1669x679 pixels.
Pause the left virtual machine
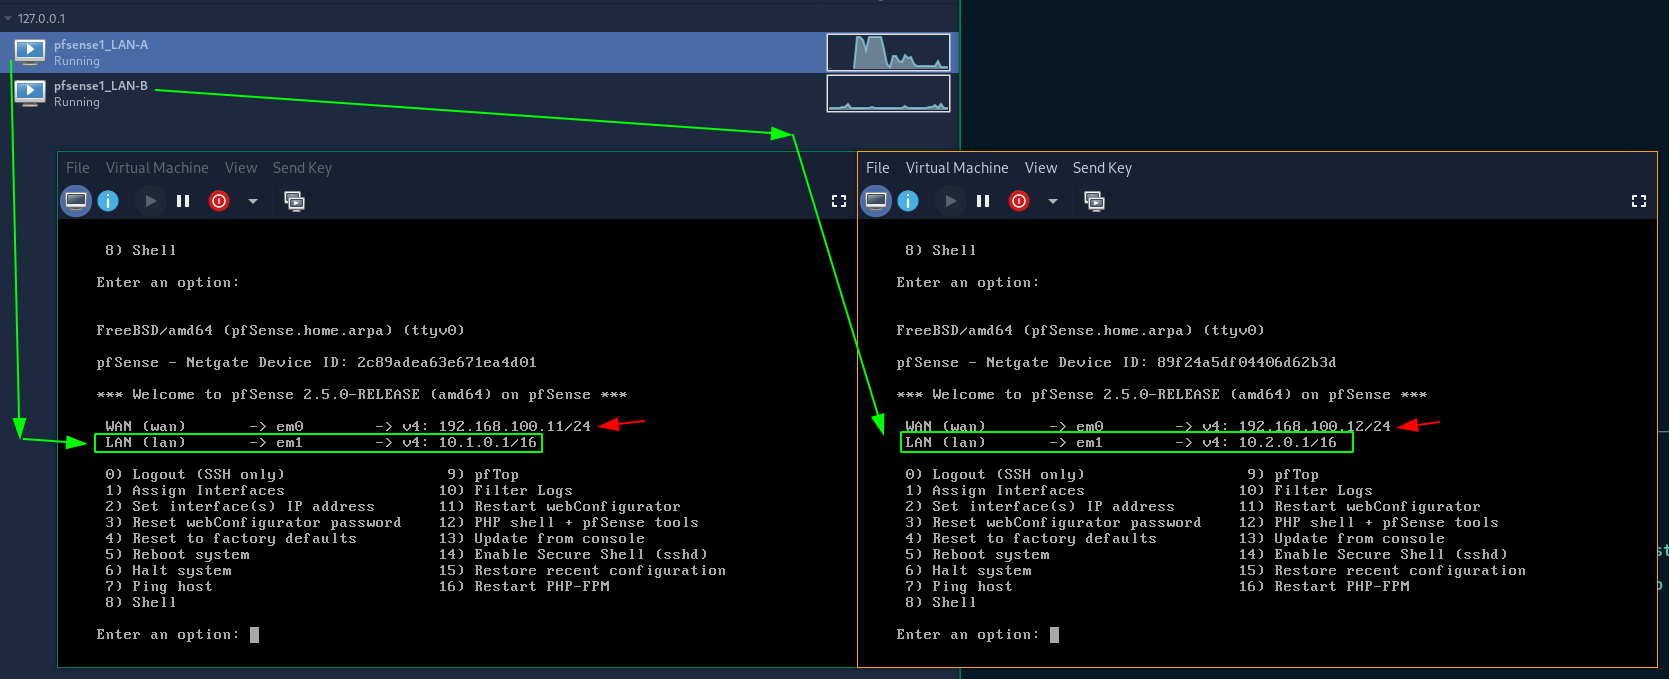coord(183,201)
